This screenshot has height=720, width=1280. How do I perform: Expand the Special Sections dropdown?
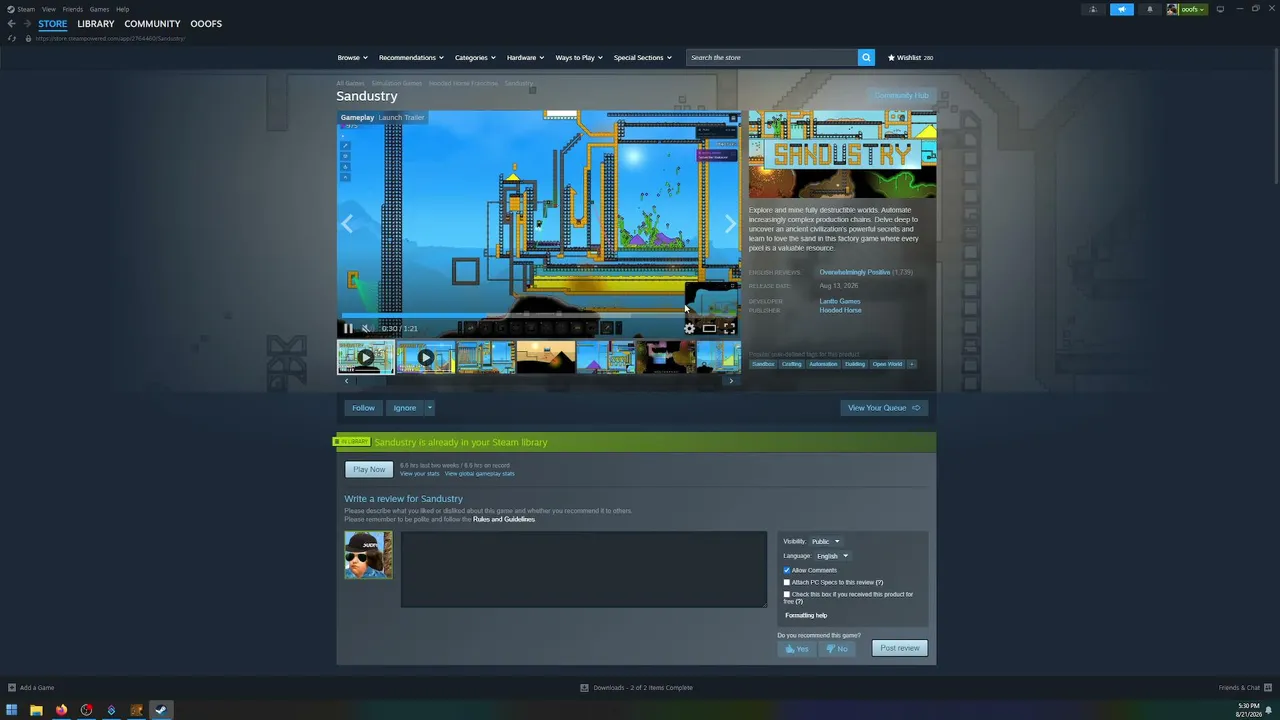pyautogui.click(x=642, y=57)
